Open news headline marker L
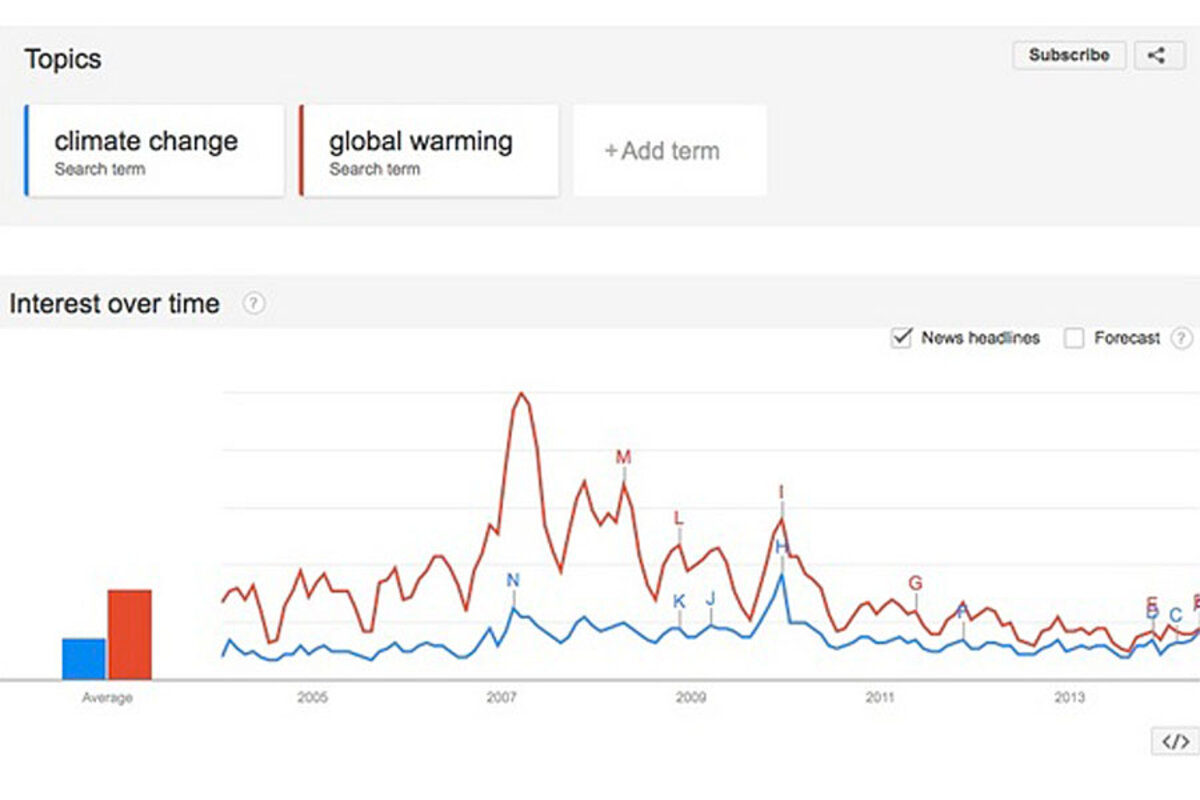 point(679,518)
